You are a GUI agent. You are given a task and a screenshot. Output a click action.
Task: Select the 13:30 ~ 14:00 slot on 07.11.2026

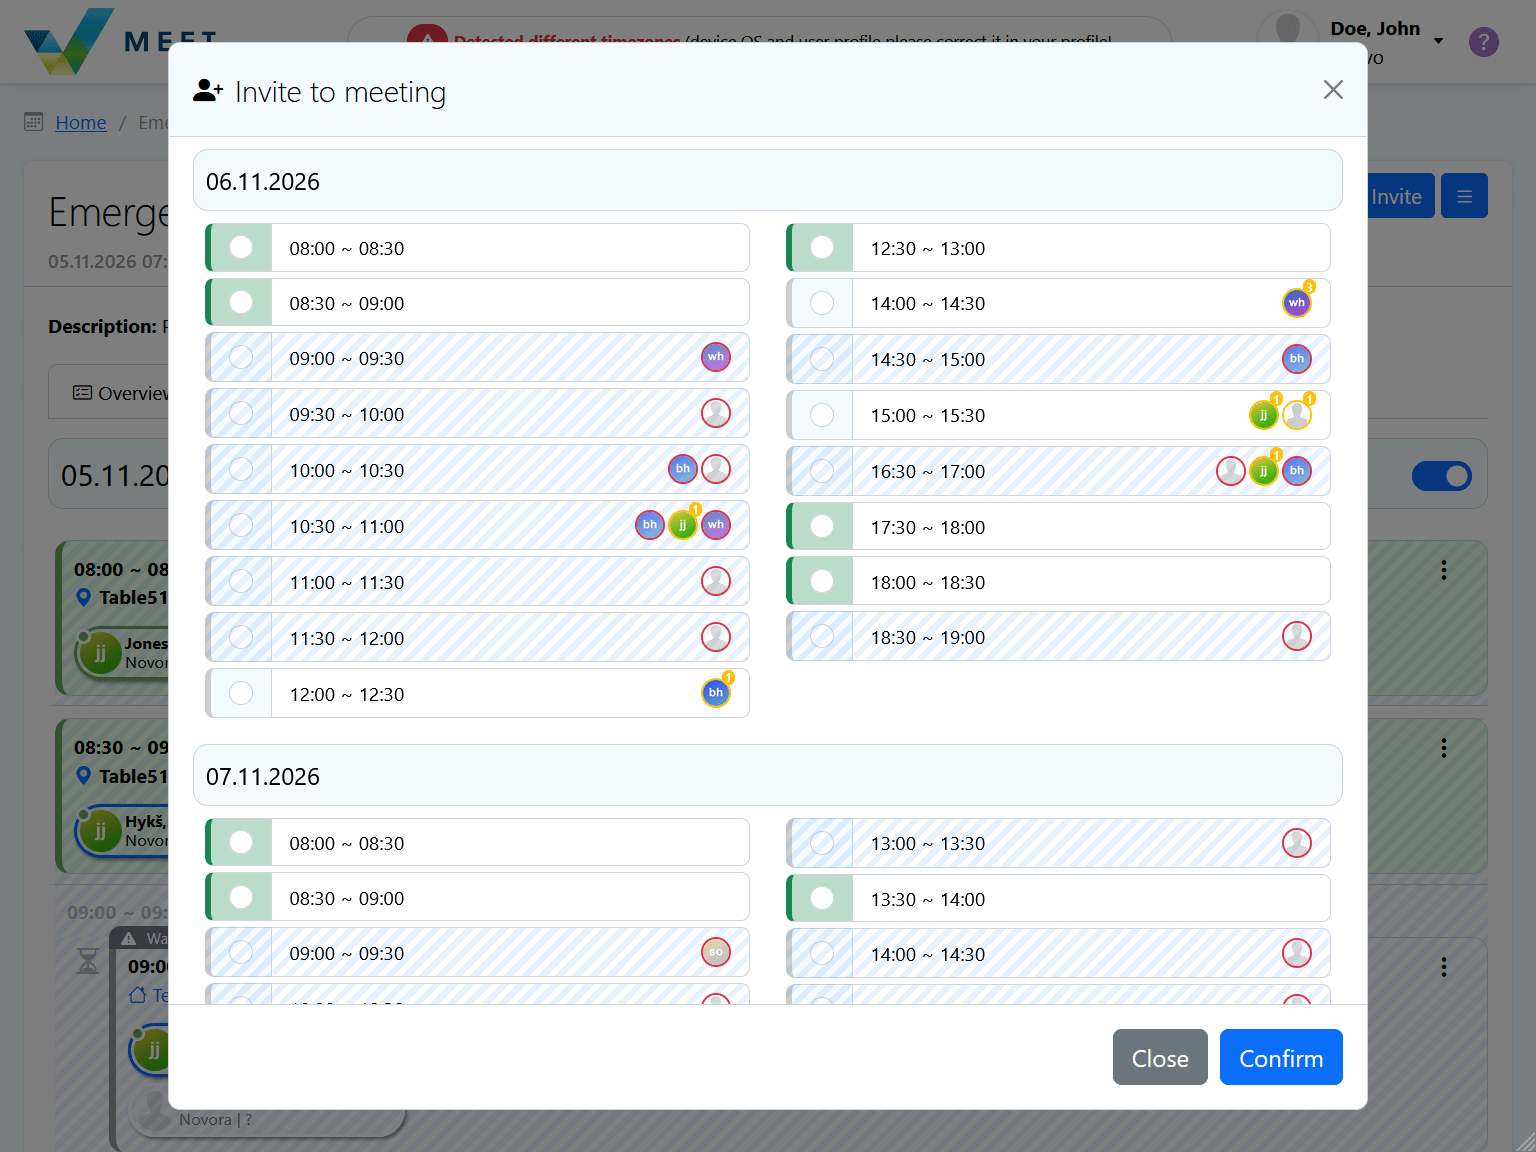[822, 898]
